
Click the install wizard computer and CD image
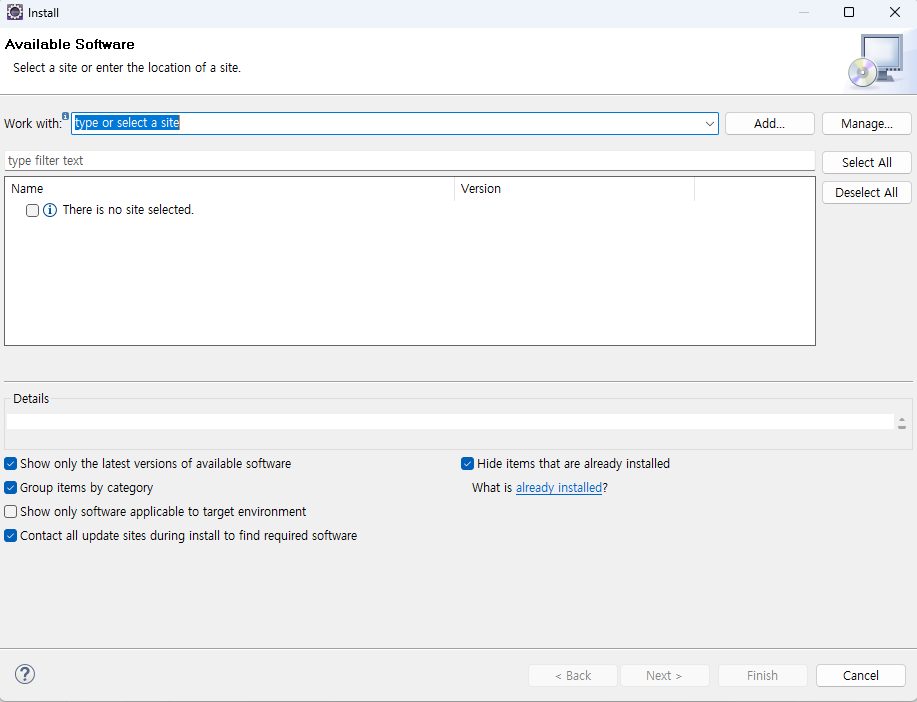[x=875, y=61]
